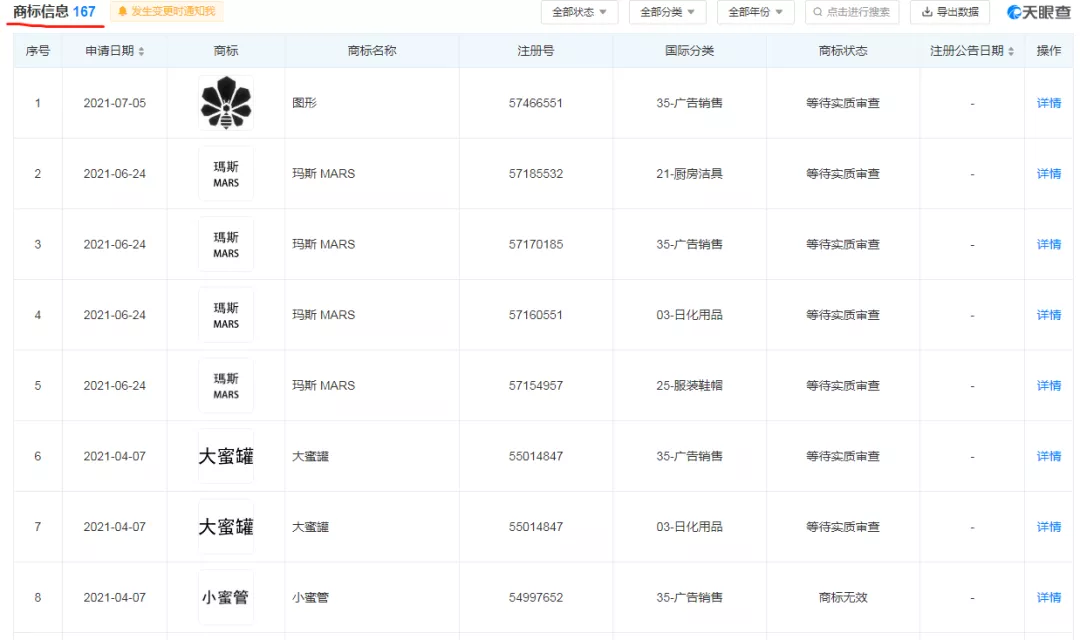
Task: Click the 2021-07-05 application date
Action: coord(114,103)
